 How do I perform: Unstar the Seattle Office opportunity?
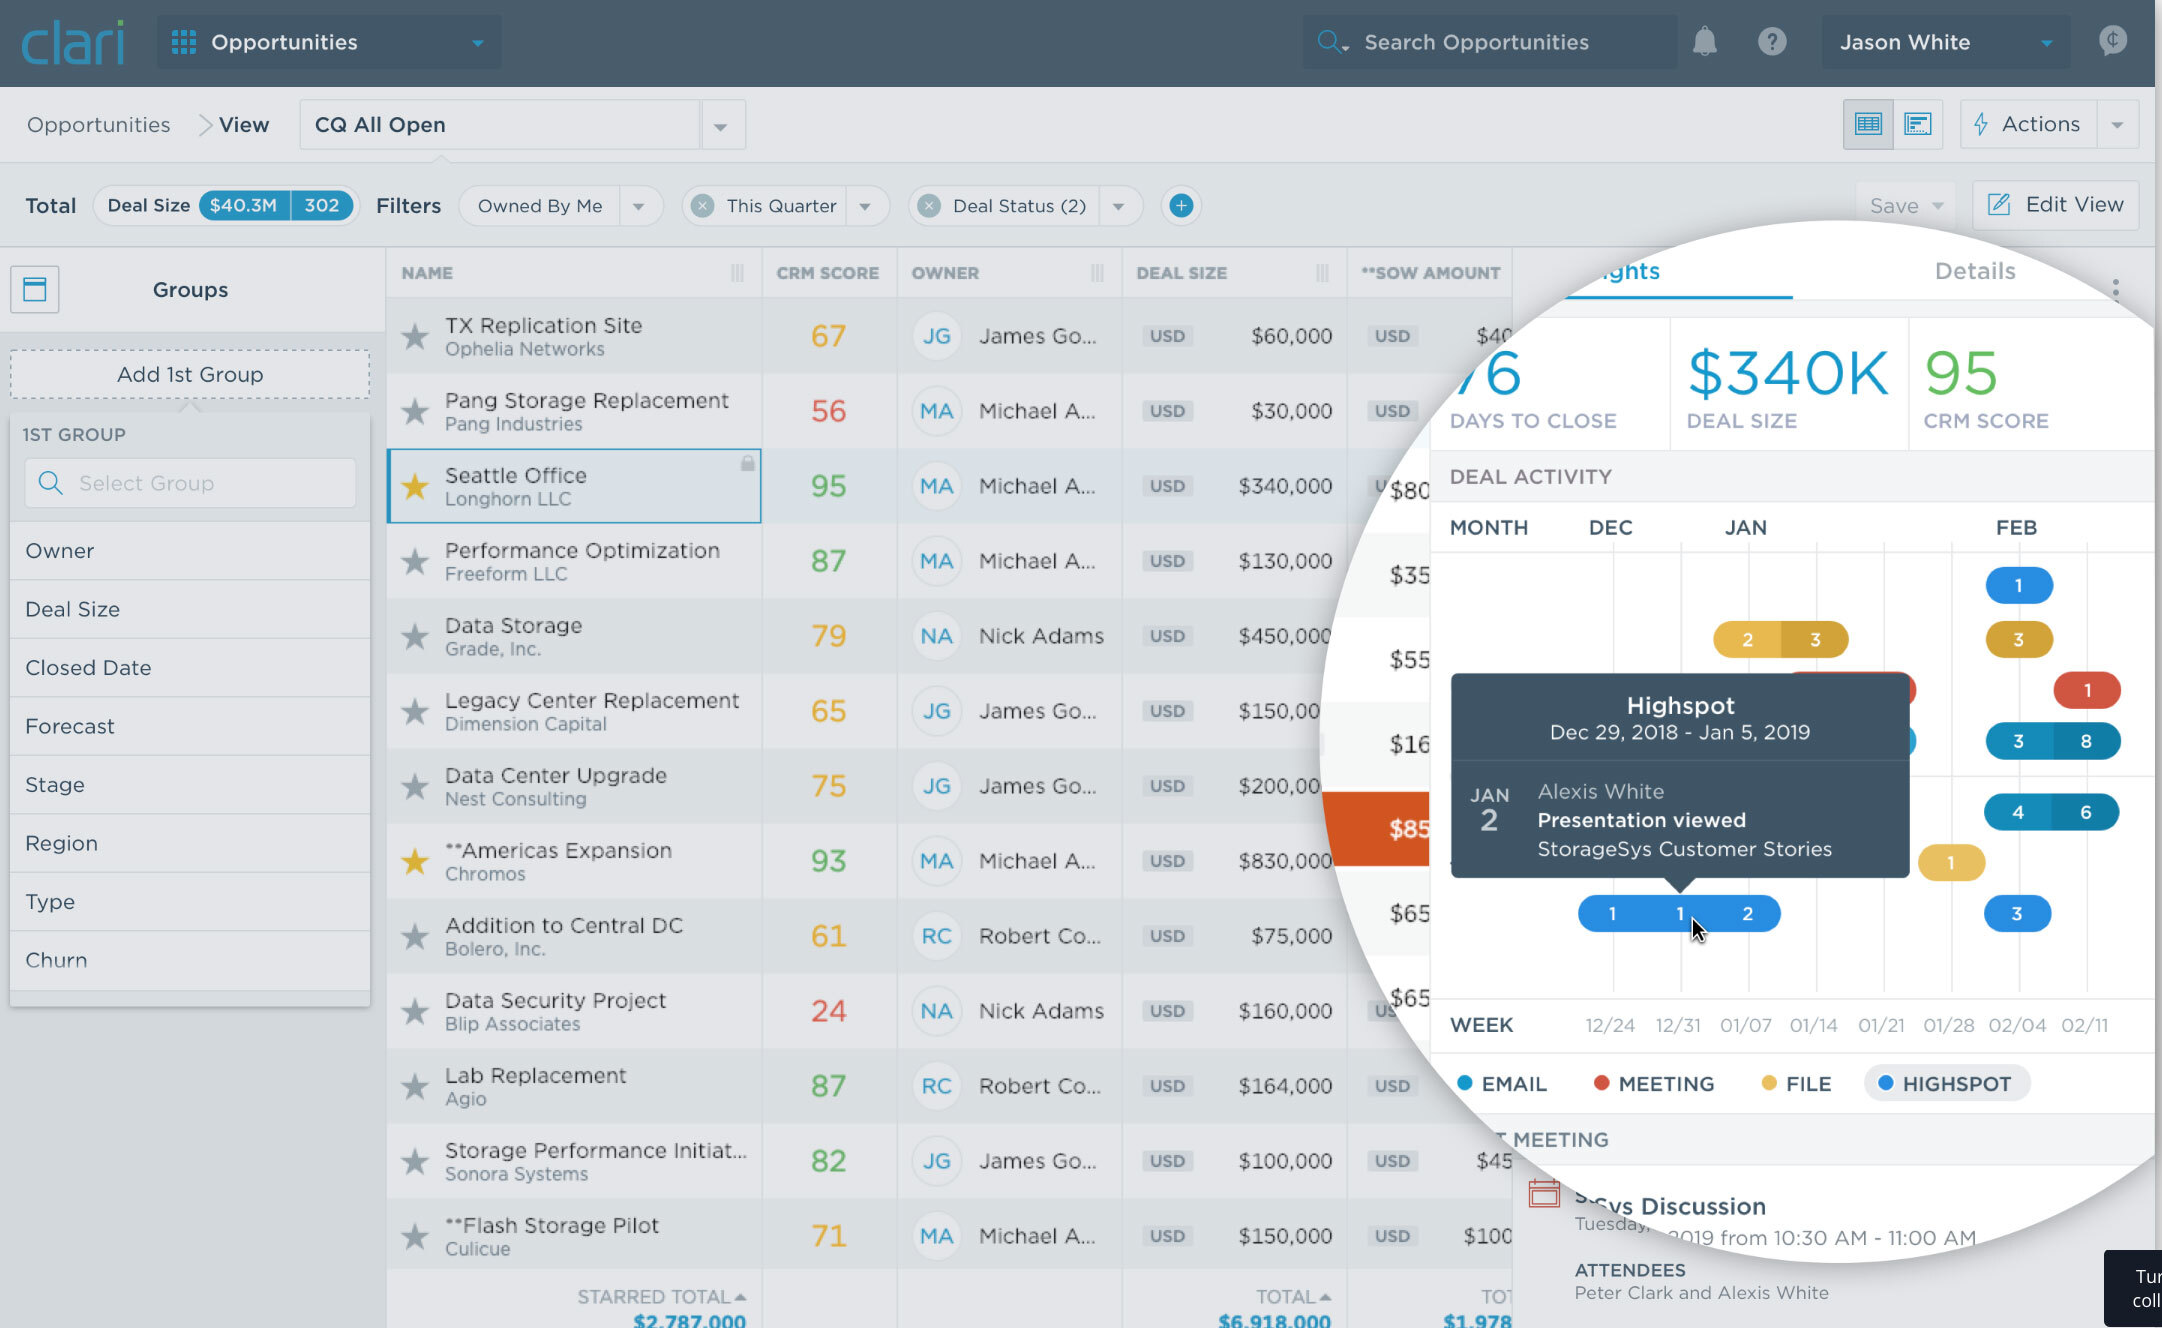pyautogui.click(x=414, y=486)
